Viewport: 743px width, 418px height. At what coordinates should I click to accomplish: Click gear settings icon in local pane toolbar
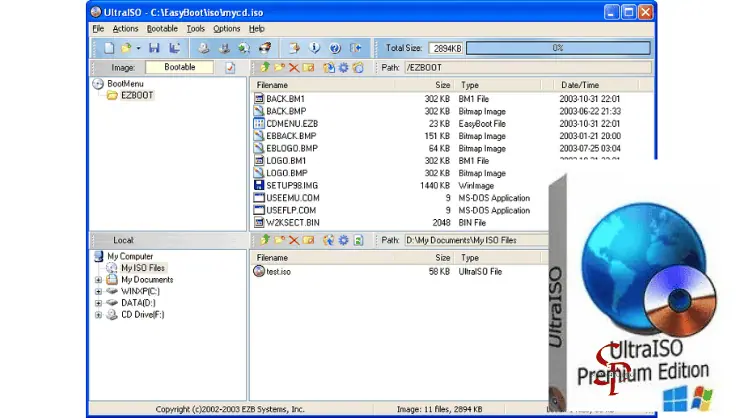point(343,240)
